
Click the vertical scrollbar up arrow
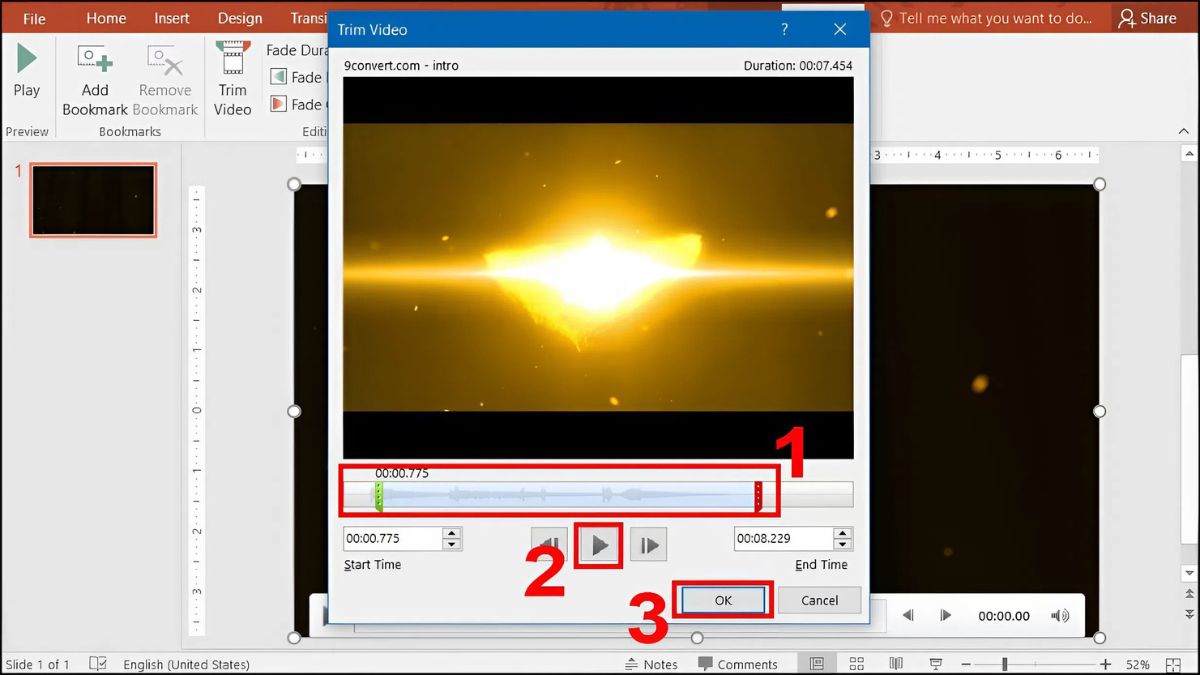(x=1190, y=153)
